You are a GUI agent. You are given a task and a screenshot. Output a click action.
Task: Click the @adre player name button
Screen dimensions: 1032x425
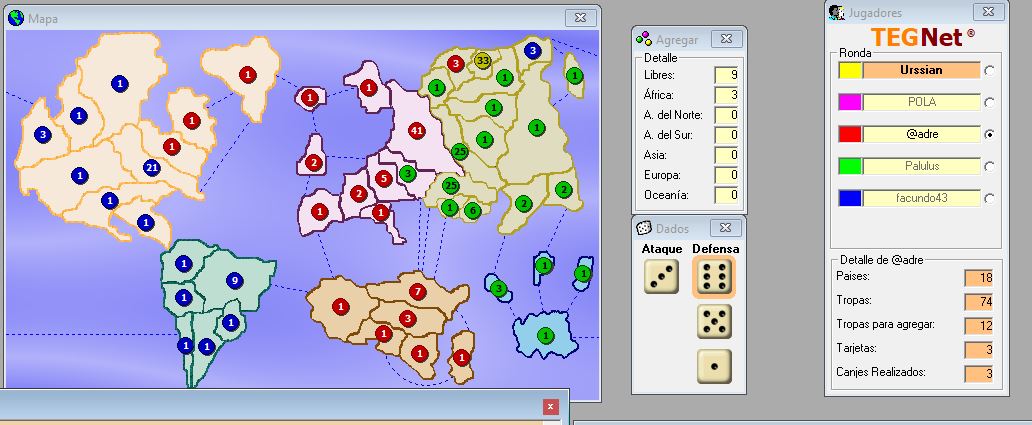pos(921,134)
